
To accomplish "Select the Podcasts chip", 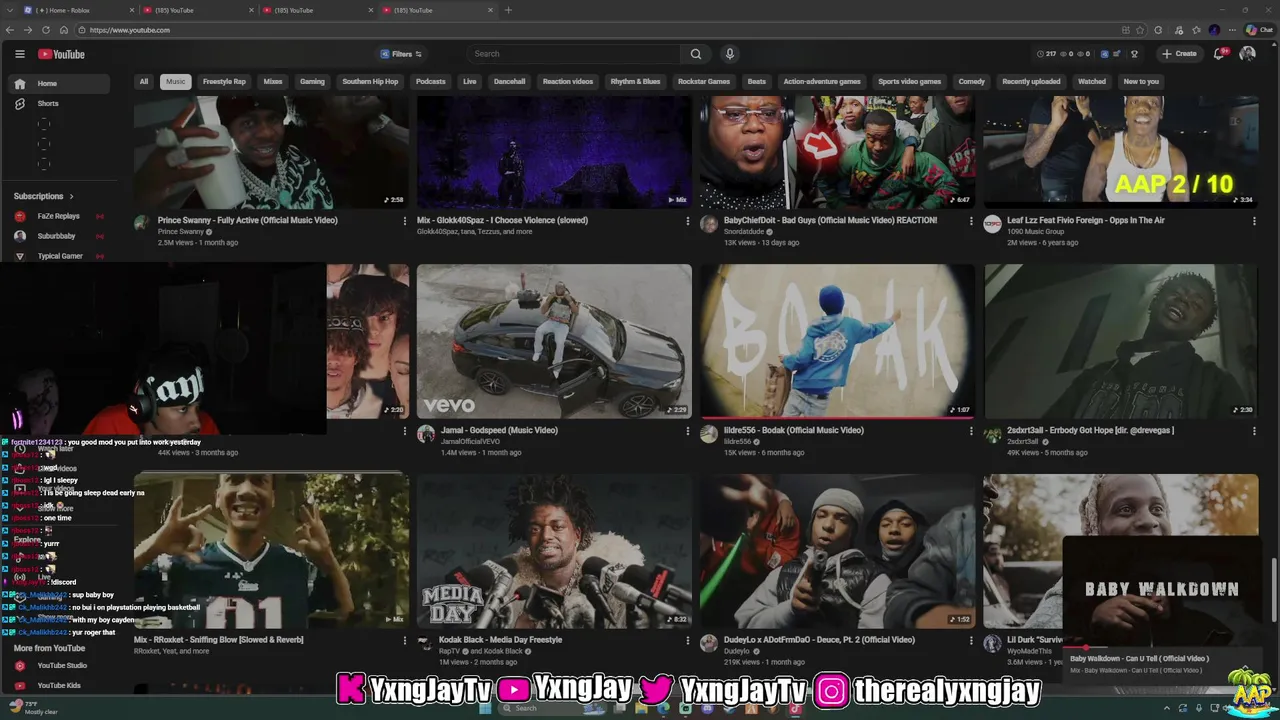I will [431, 82].
